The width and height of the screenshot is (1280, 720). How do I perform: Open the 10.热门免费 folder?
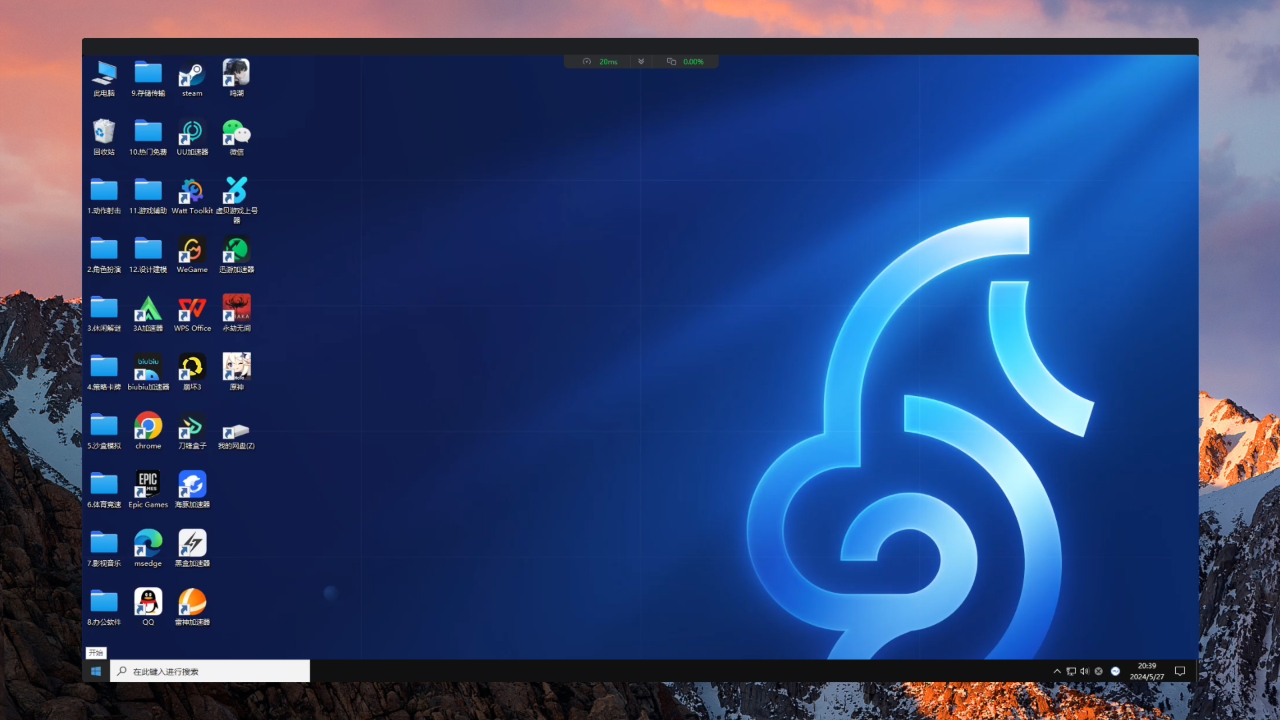point(148,137)
